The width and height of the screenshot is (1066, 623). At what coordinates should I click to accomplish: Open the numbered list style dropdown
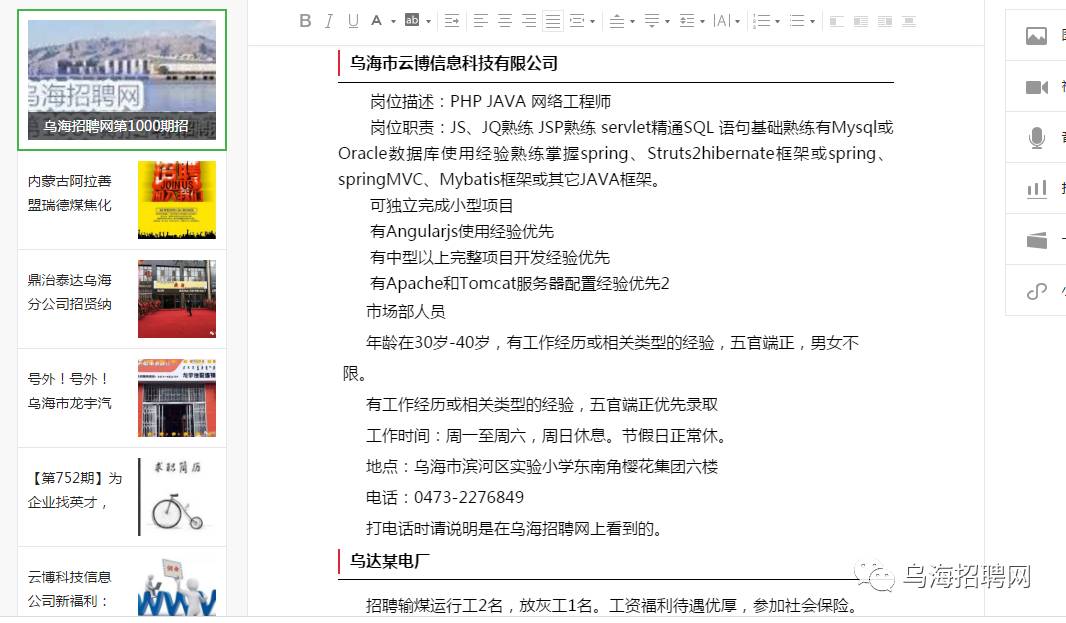[x=777, y=22]
